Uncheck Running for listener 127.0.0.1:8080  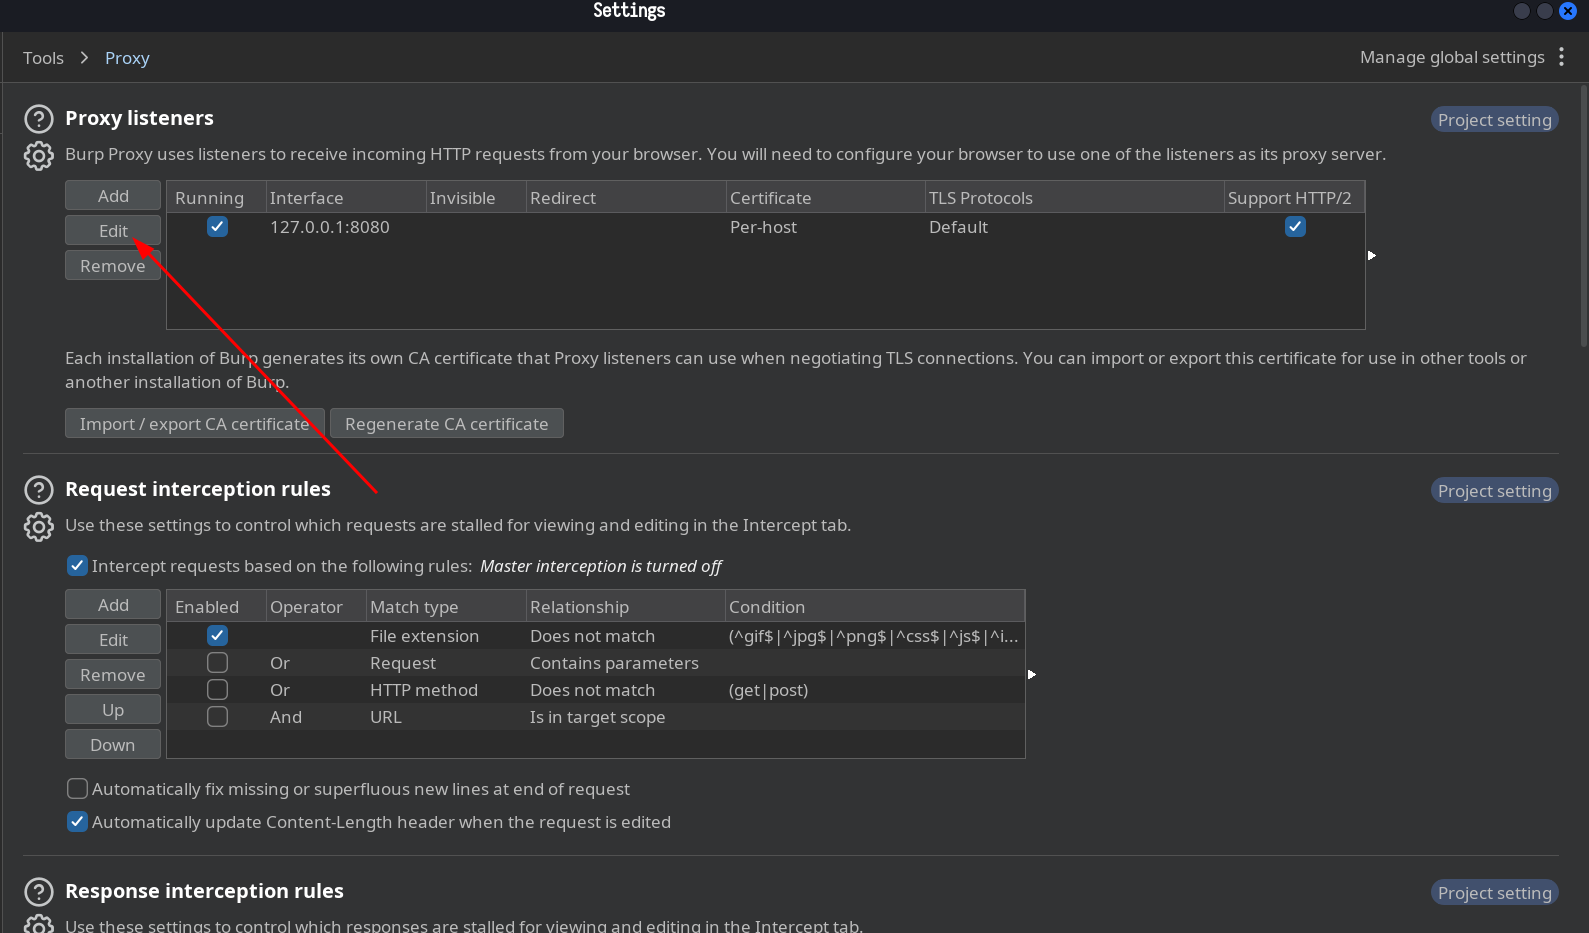tap(217, 227)
